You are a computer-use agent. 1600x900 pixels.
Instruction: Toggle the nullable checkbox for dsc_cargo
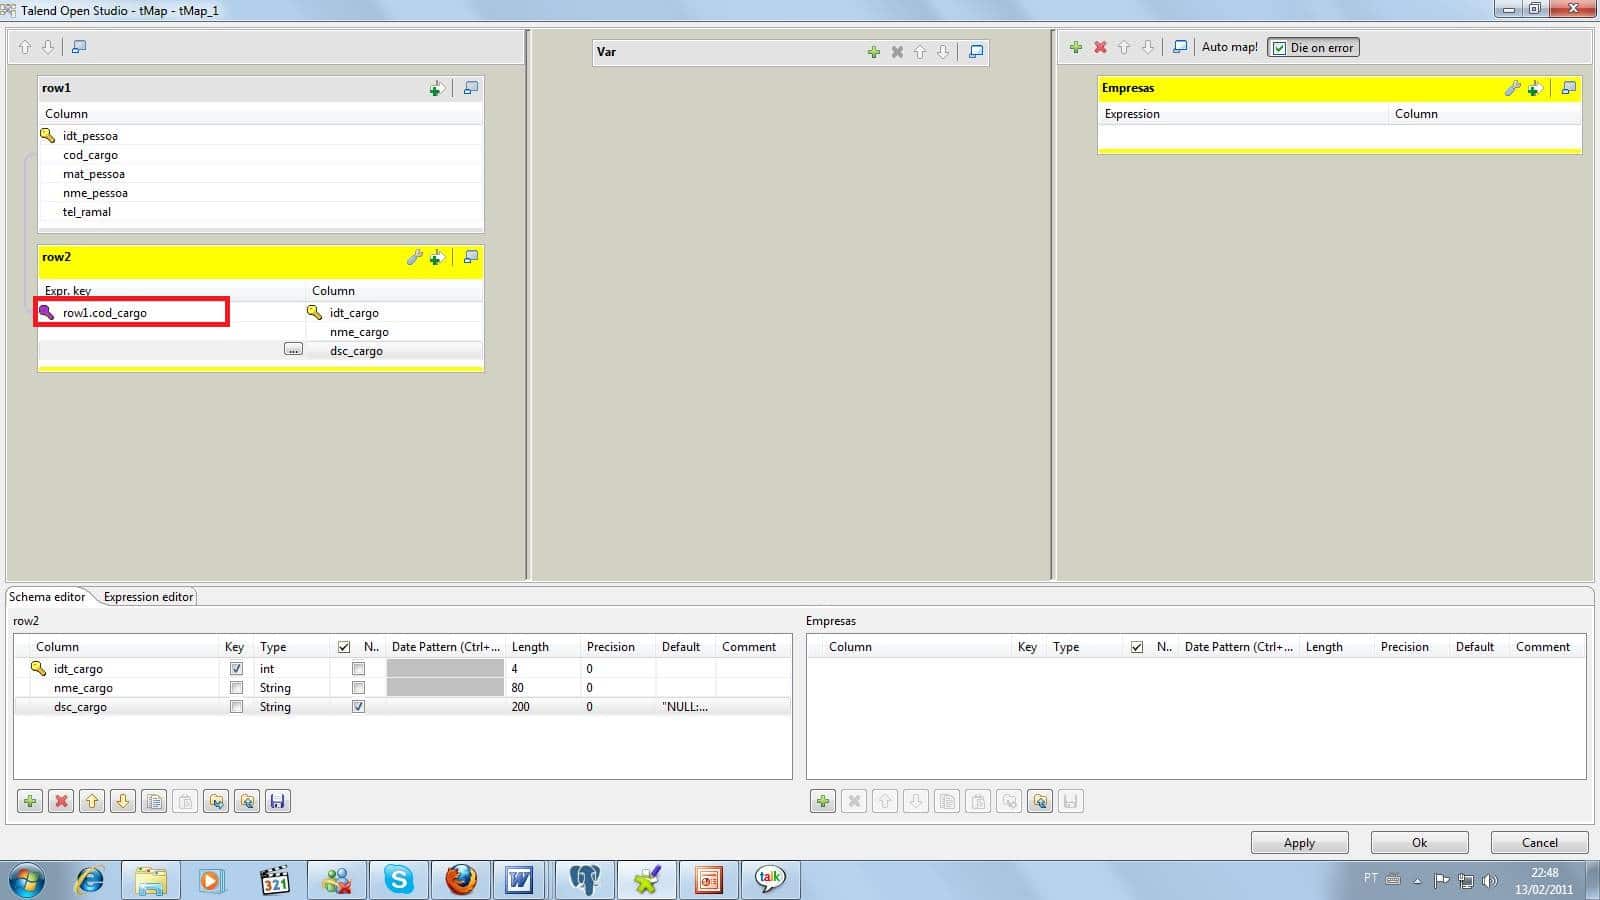358,707
